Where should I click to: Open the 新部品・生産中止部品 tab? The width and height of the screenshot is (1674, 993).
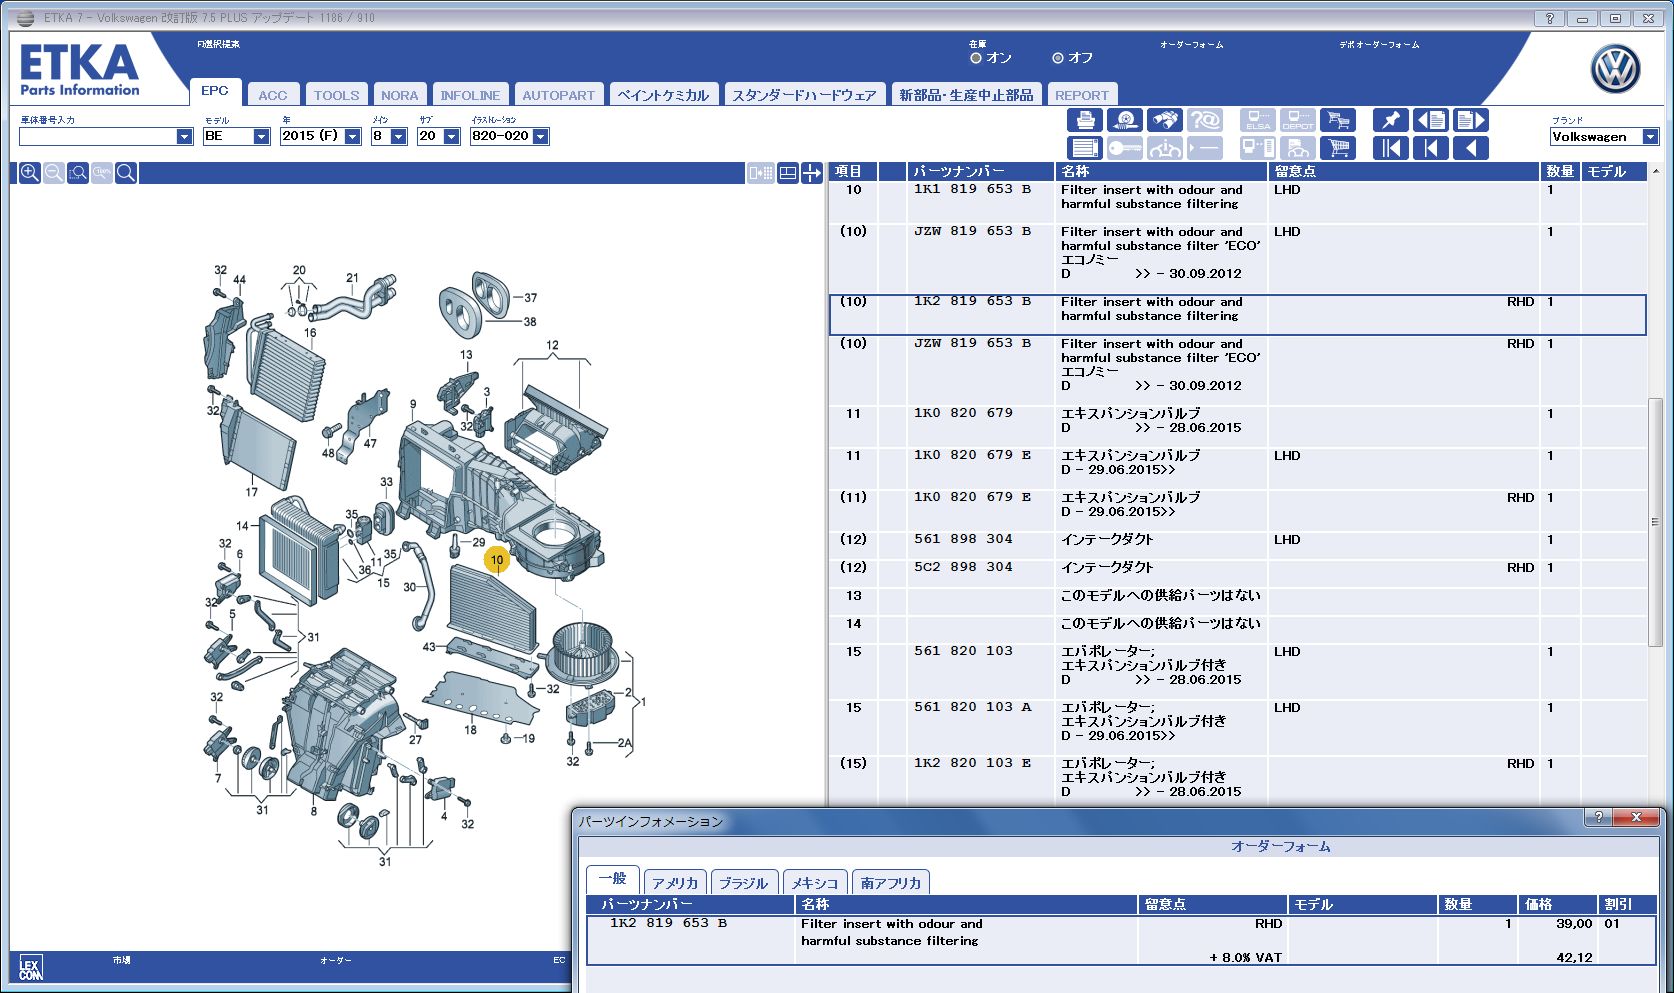[x=966, y=95]
